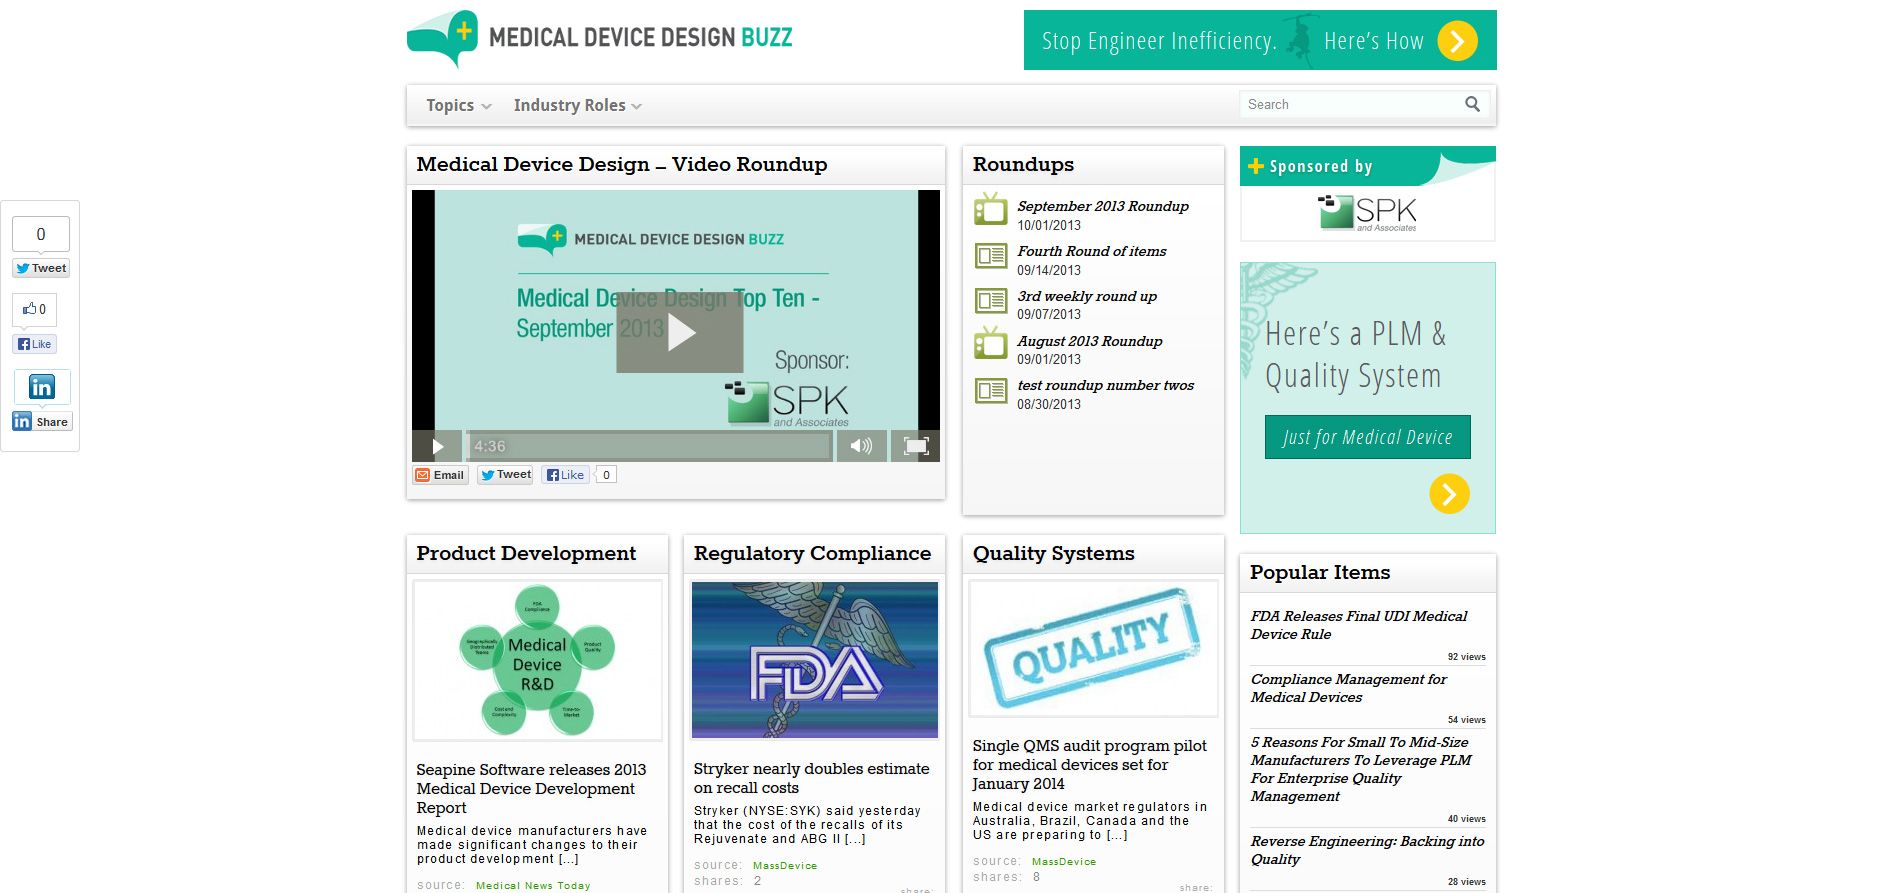
Task: Click the yellow arrow in the top banner ad
Action: [1457, 41]
